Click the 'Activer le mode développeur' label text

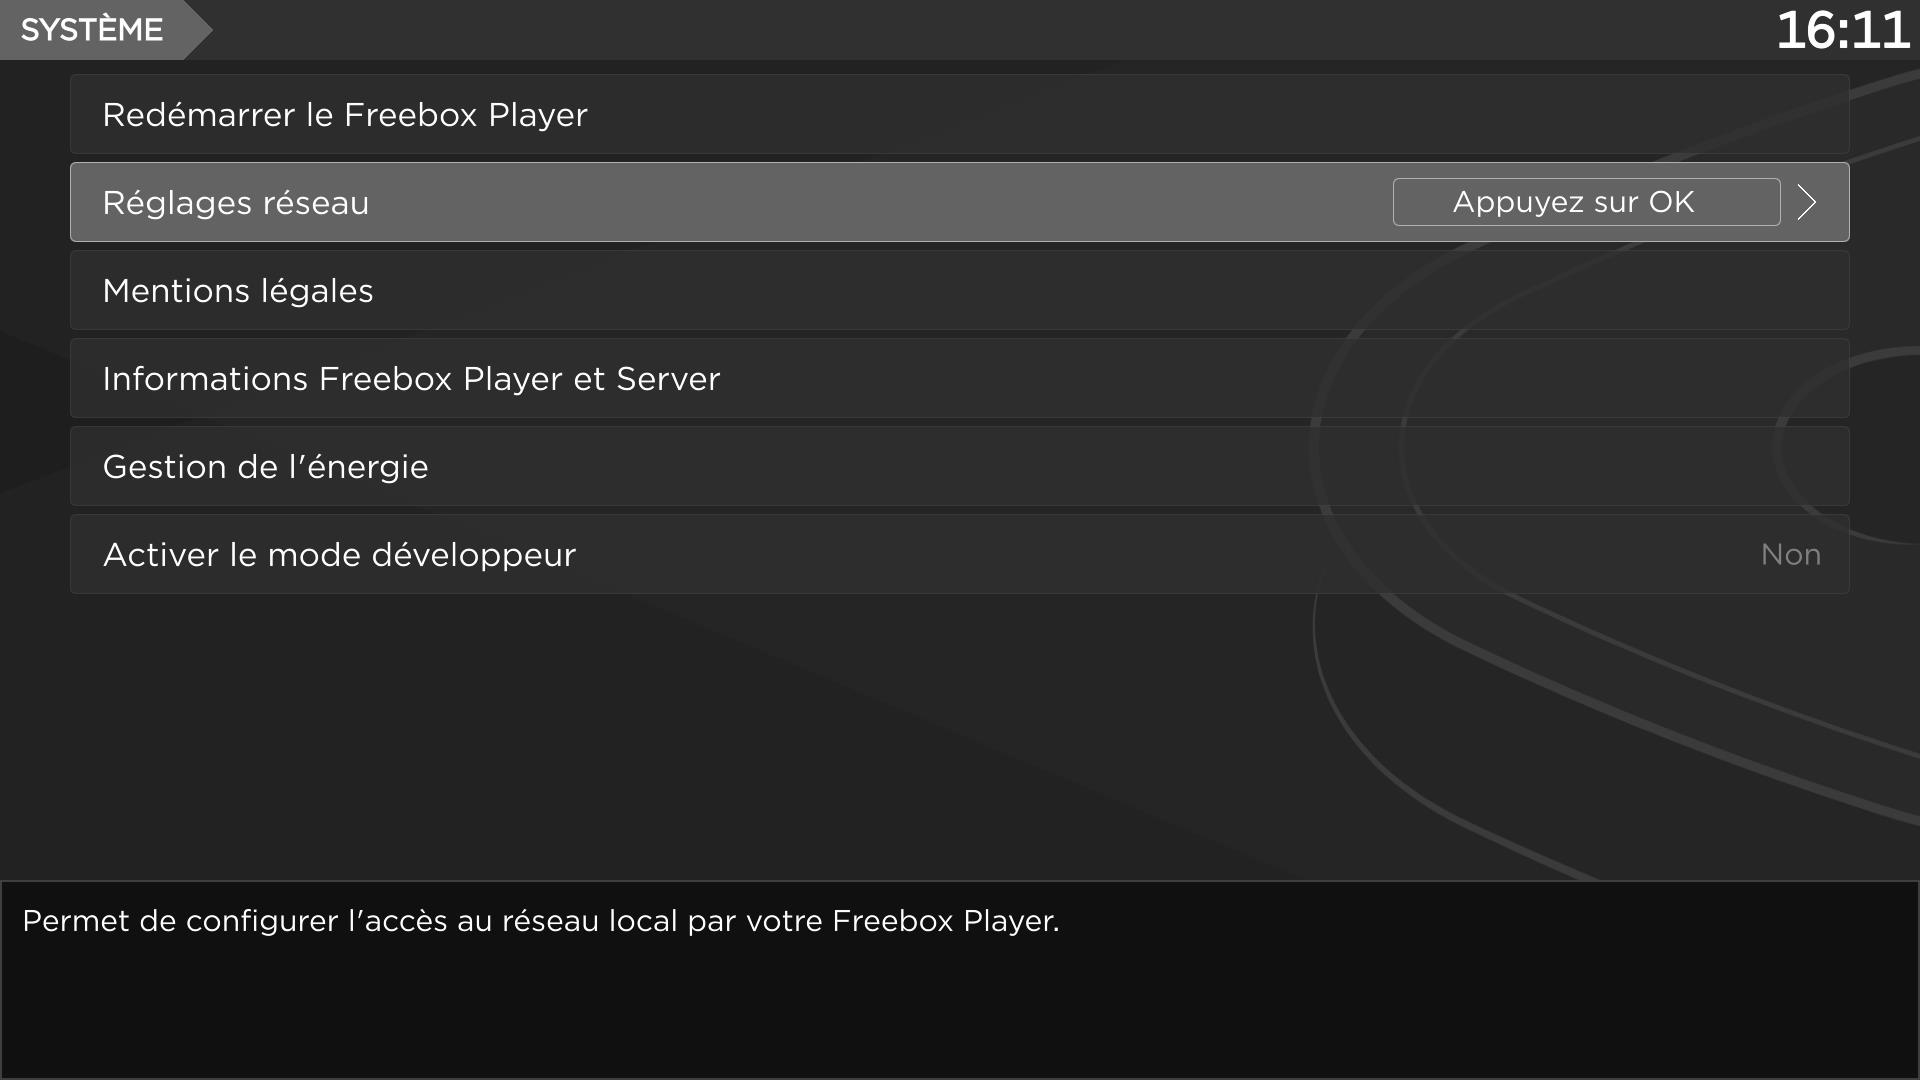(339, 555)
